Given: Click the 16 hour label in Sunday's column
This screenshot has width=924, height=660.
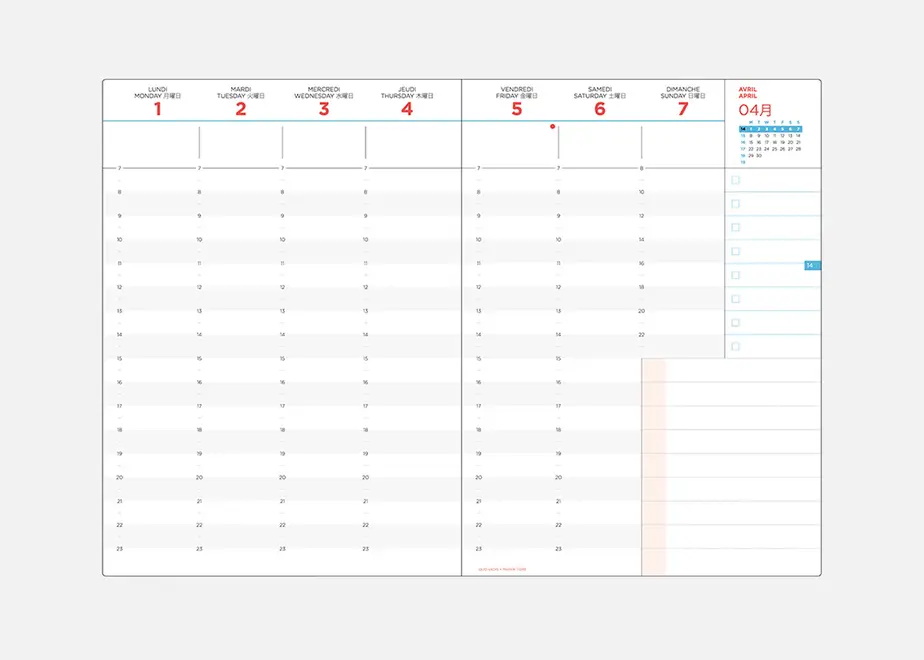Looking at the screenshot, I should coord(641,263).
